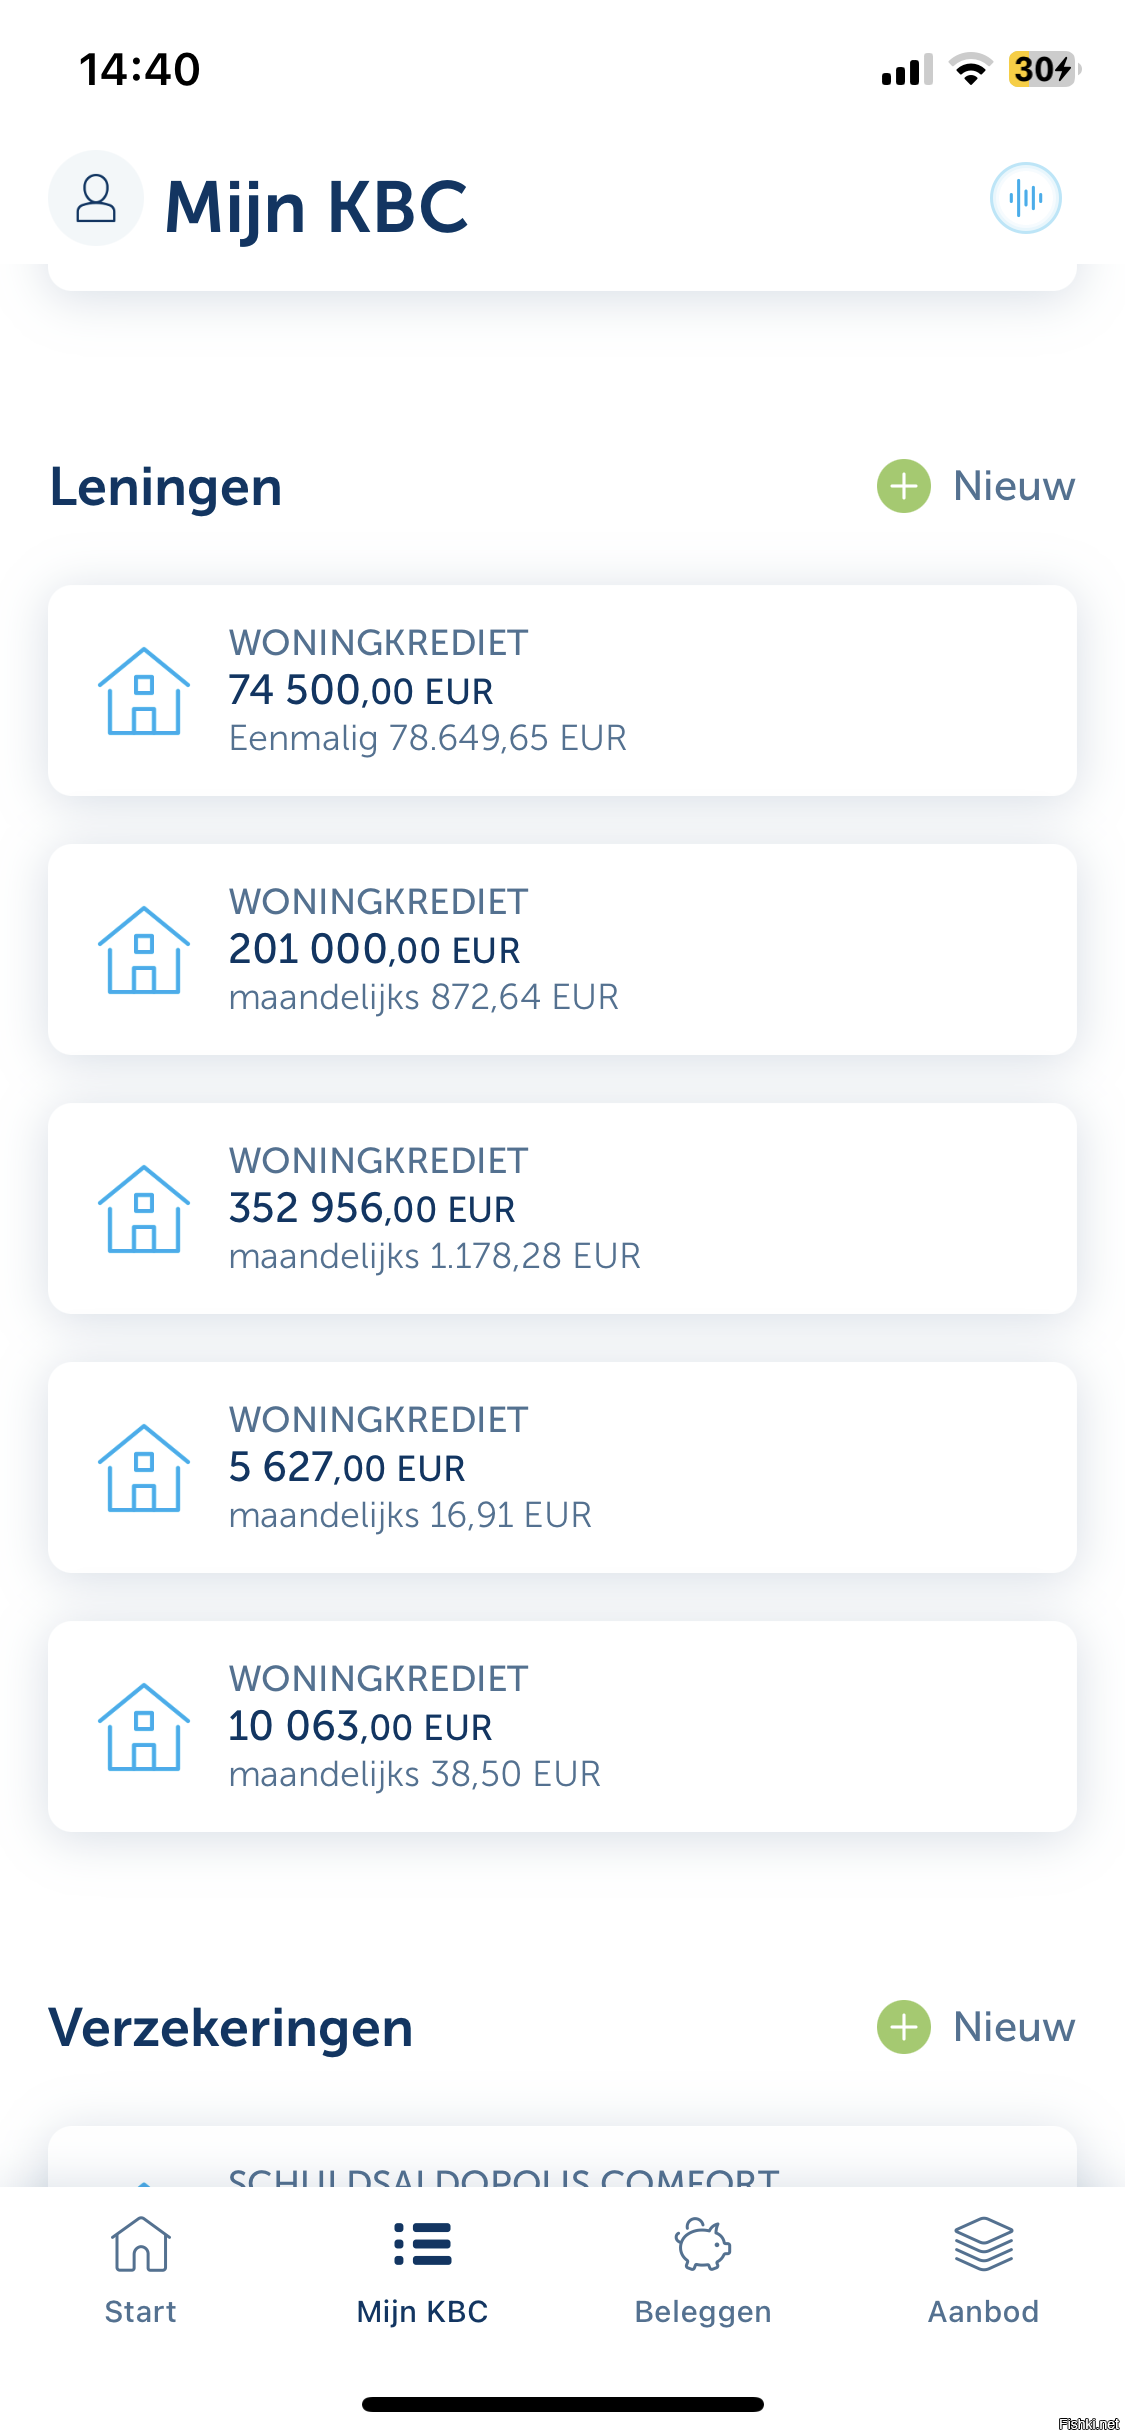Tap the green plus icon beside Leningen
The height and width of the screenshot is (2436, 1125).
pyautogui.click(x=903, y=487)
